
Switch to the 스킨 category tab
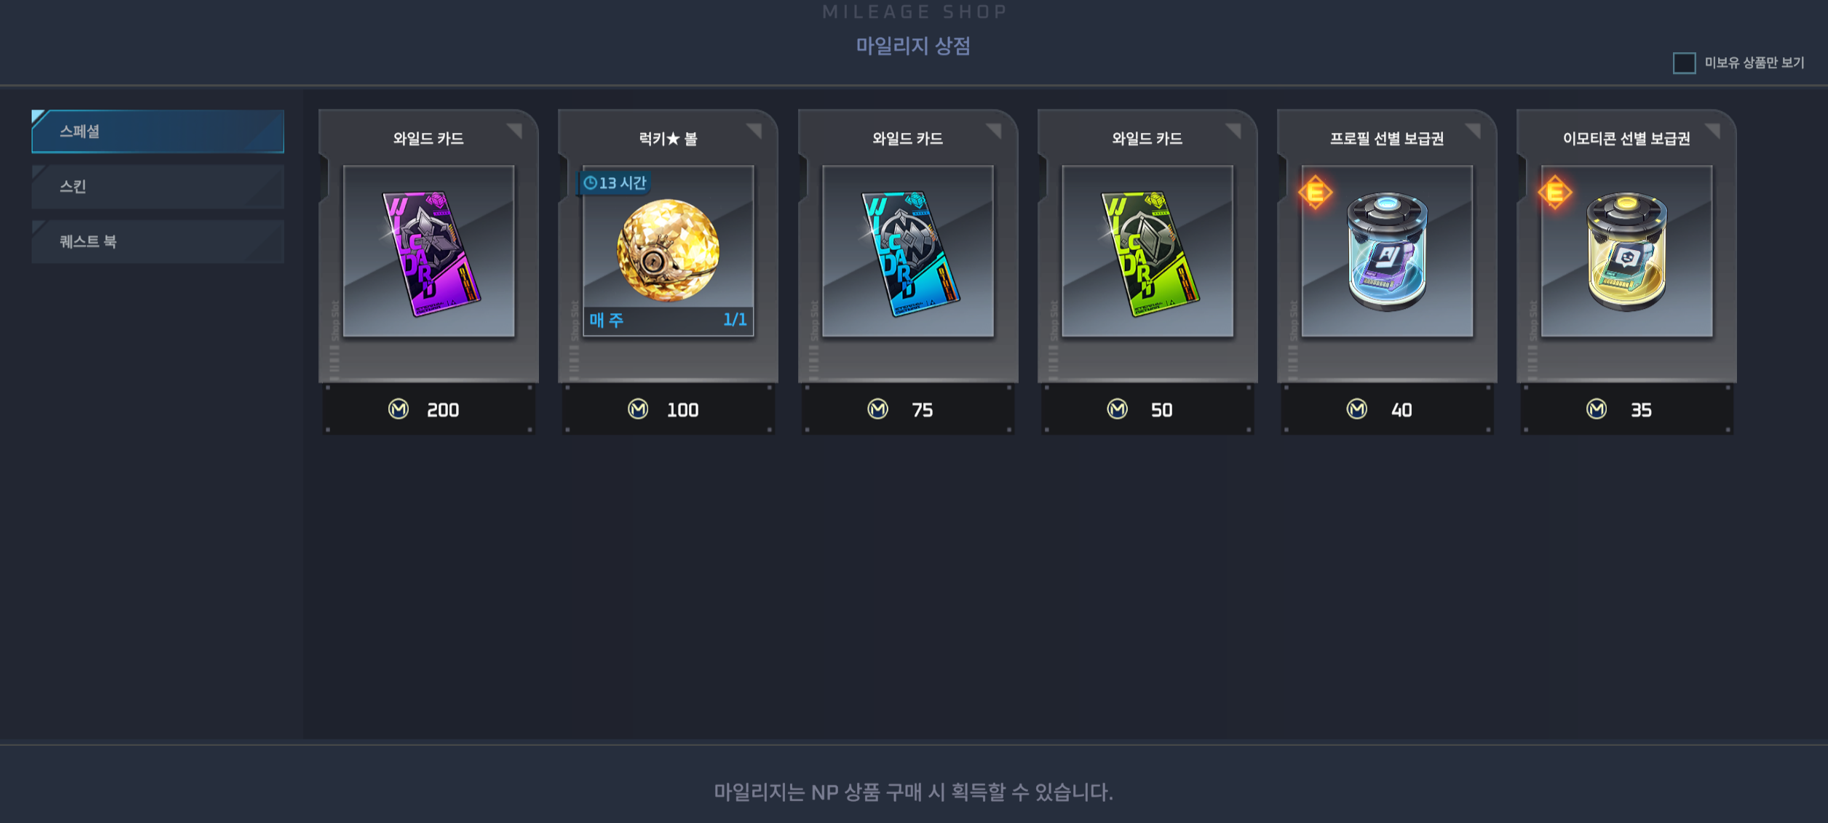pyautogui.click(x=158, y=187)
